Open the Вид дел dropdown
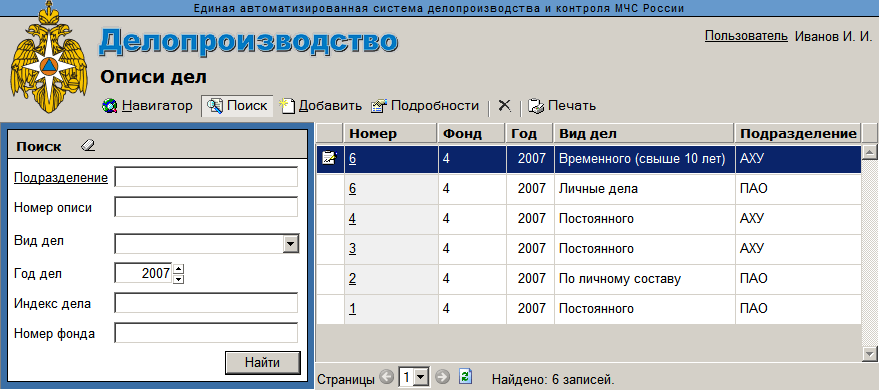 point(290,244)
